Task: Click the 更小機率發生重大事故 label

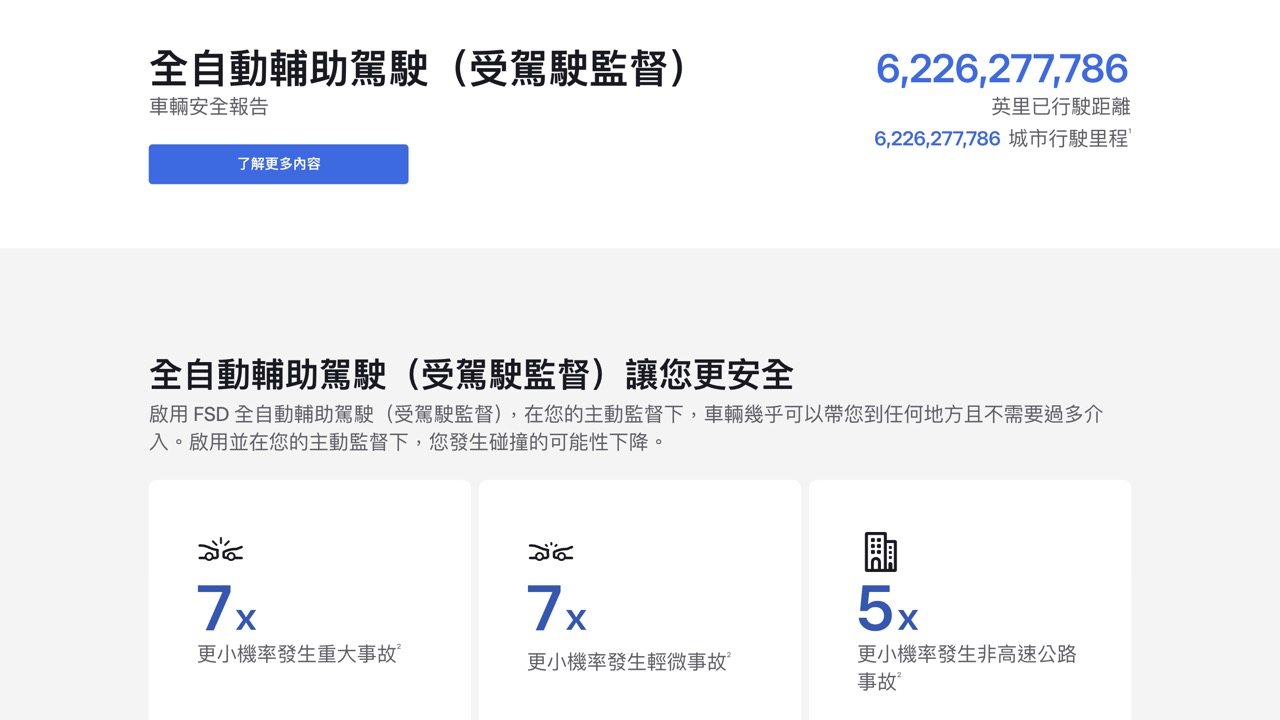Action: 296,655
